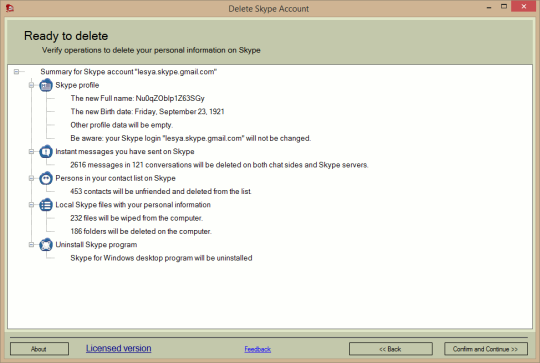Select "The new Birth date: Friday, September 23, 1921"
This screenshot has width=540, height=363.
click(x=147, y=112)
